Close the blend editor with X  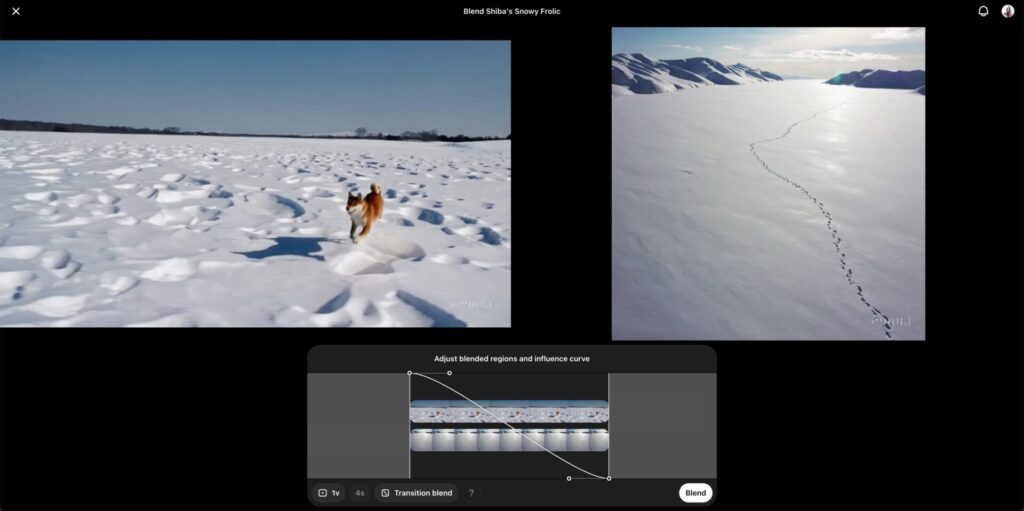click(x=16, y=11)
